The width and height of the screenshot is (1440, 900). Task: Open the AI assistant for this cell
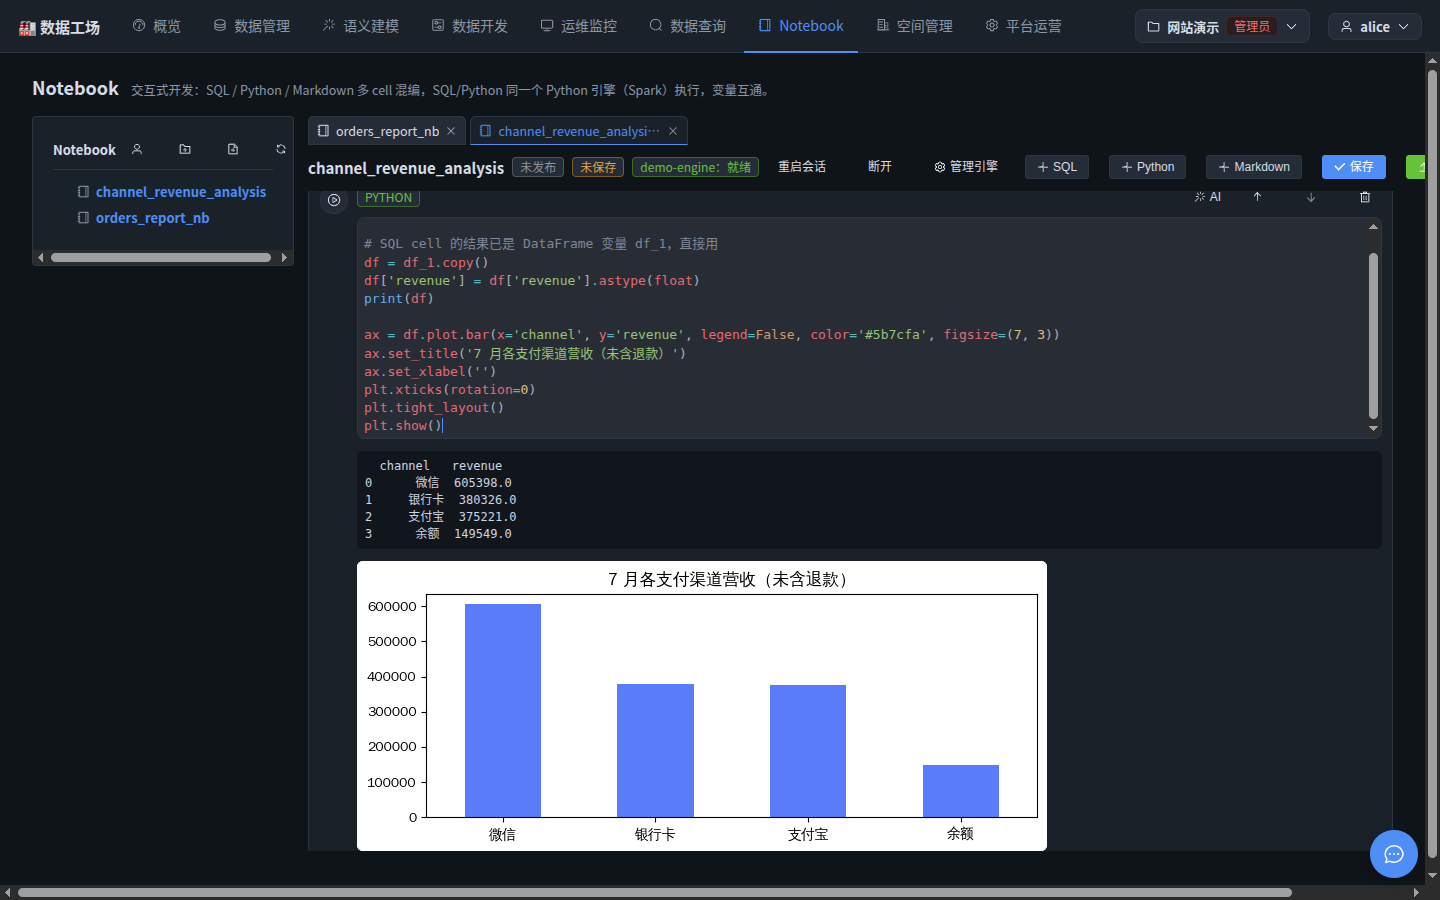[1208, 197]
